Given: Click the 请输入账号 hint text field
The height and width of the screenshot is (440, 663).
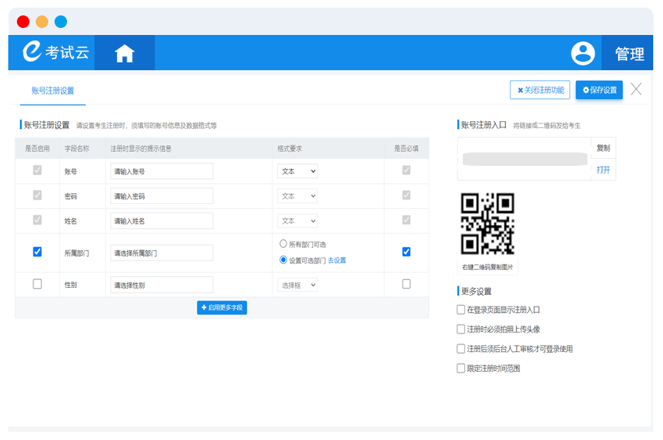Looking at the screenshot, I should click(161, 171).
